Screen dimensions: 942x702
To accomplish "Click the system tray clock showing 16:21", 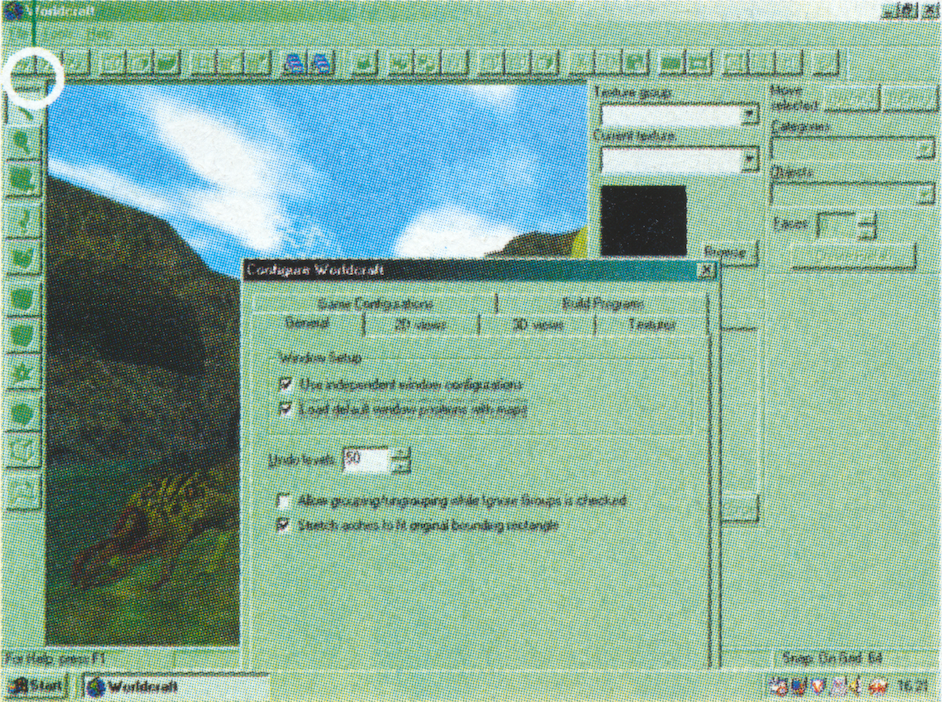I will (x=911, y=685).
